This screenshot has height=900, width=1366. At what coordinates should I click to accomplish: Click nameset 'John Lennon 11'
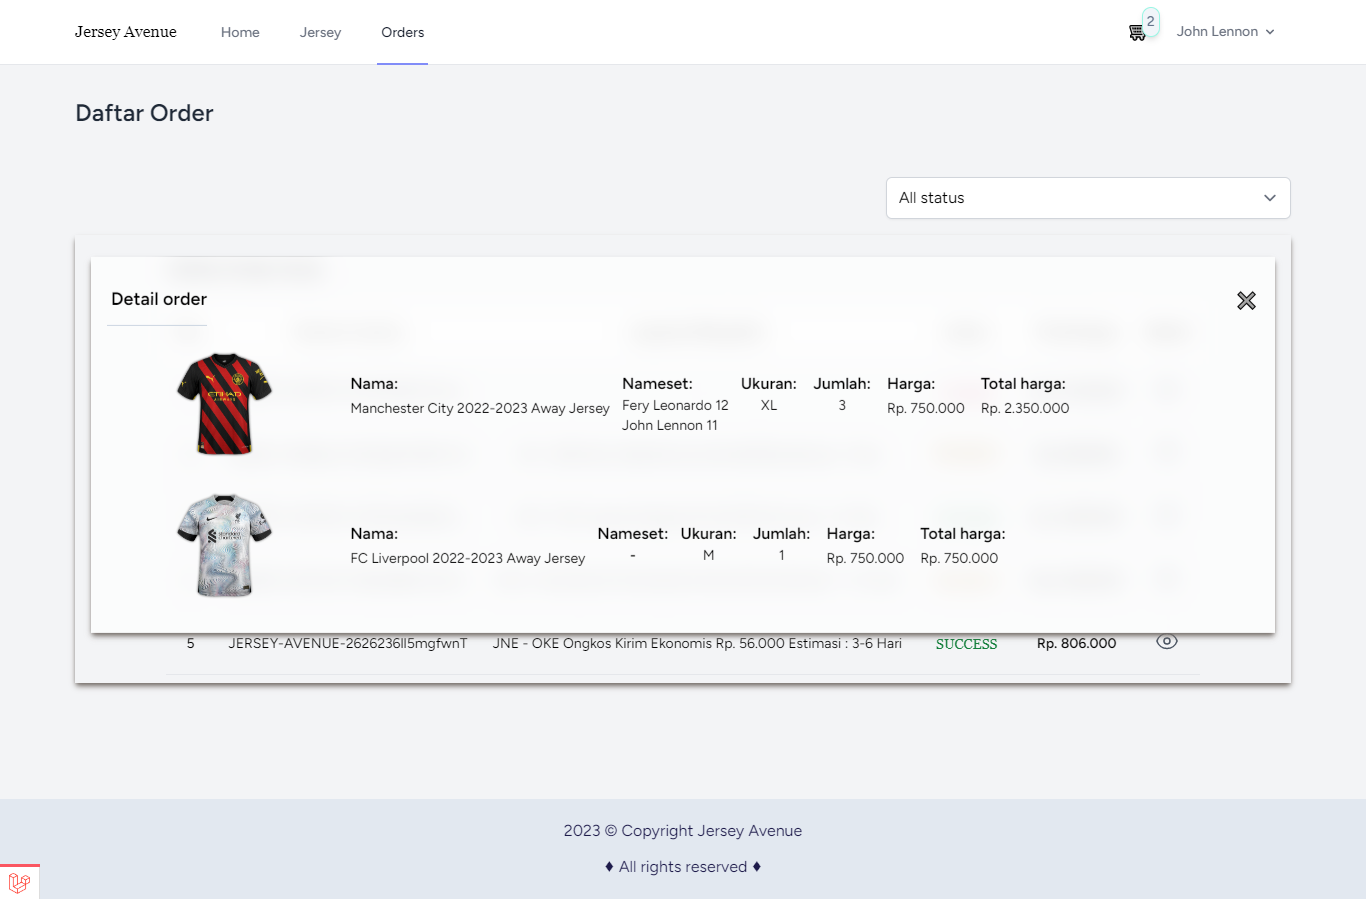coord(670,425)
